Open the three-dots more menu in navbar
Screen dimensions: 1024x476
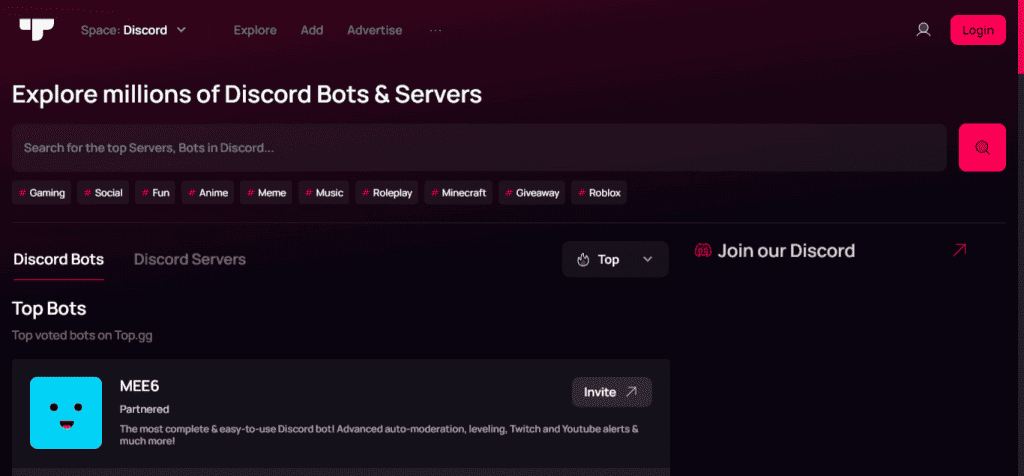pos(435,30)
